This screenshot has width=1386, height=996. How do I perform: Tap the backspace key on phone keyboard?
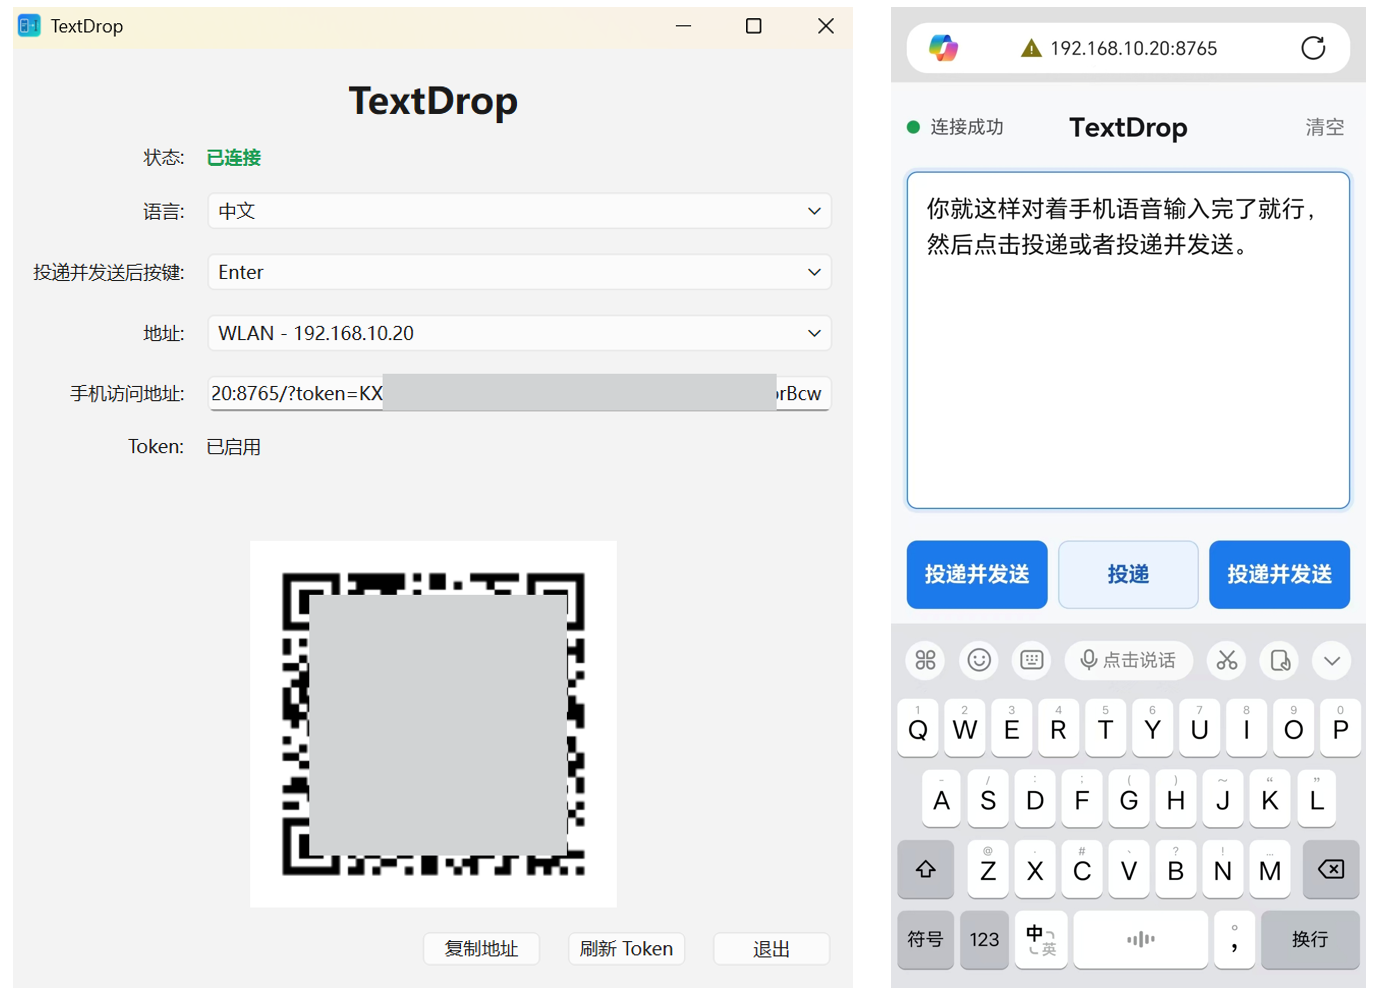(x=1331, y=869)
